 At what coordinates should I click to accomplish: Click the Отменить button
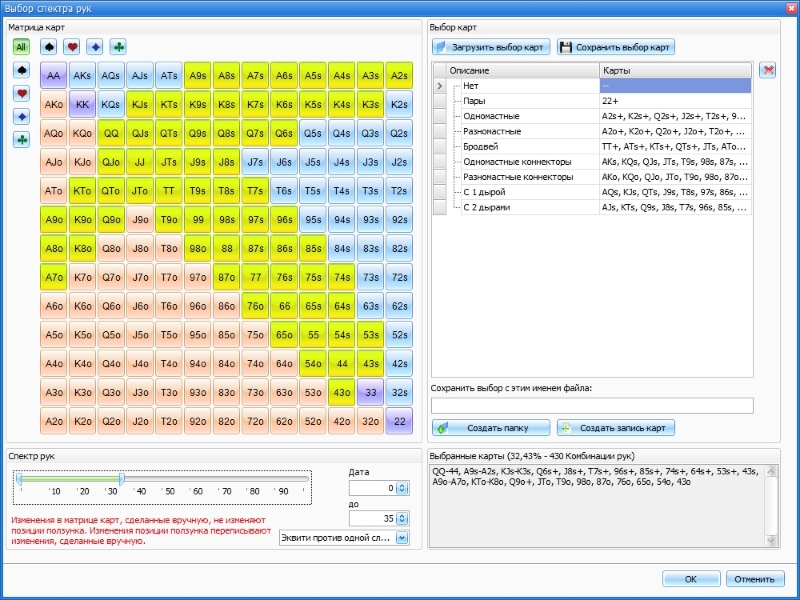(x=755, y=579)
